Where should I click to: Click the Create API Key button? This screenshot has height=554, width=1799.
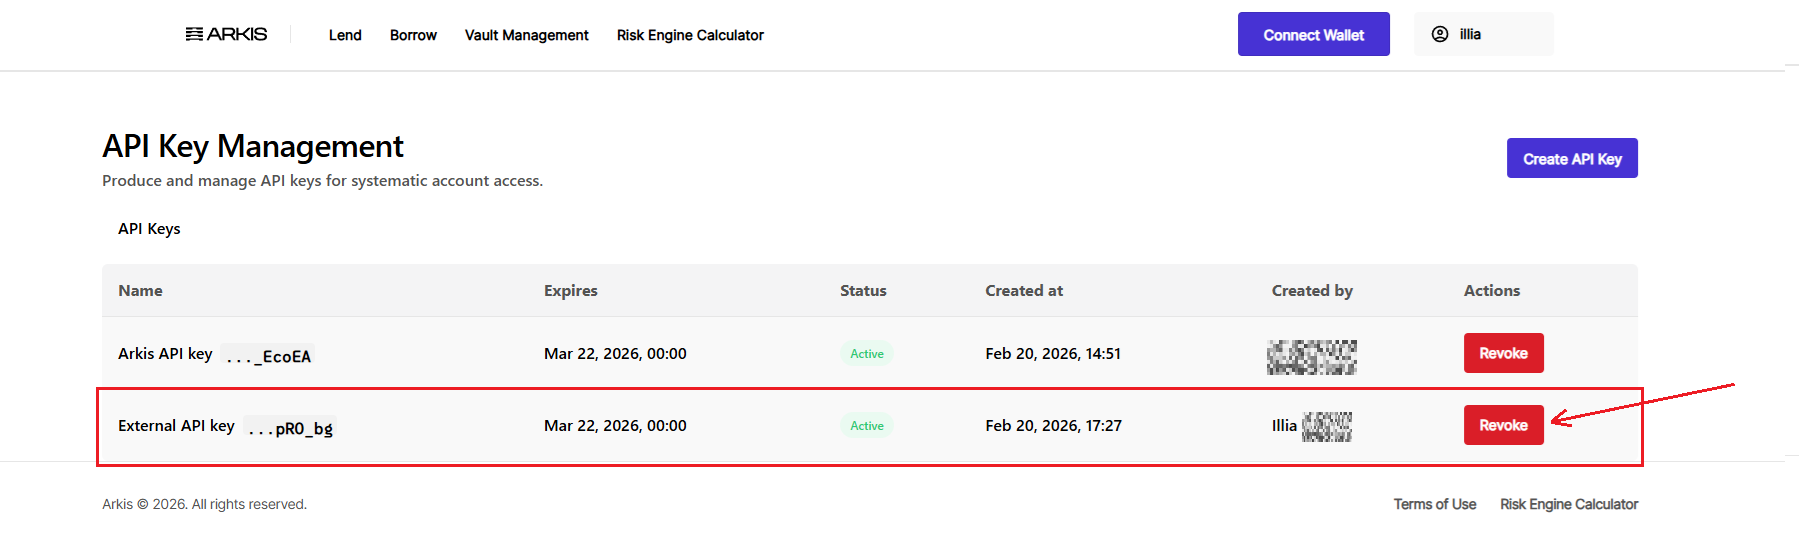pyautogui.click(x=1571, y=159)
